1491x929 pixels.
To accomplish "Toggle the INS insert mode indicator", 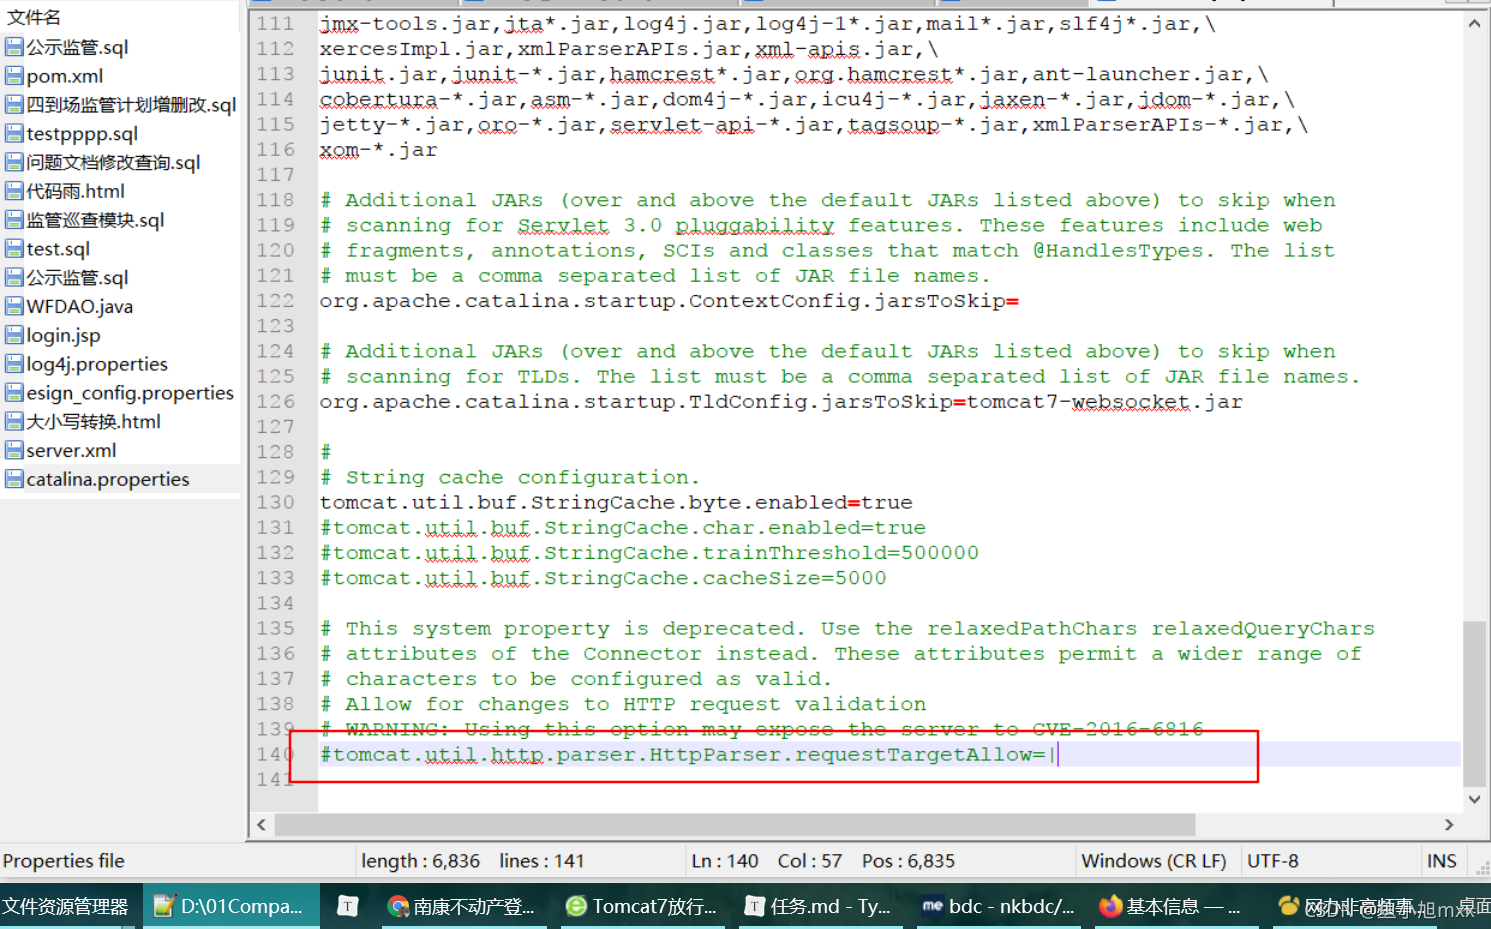I will tap(1442, 861).
